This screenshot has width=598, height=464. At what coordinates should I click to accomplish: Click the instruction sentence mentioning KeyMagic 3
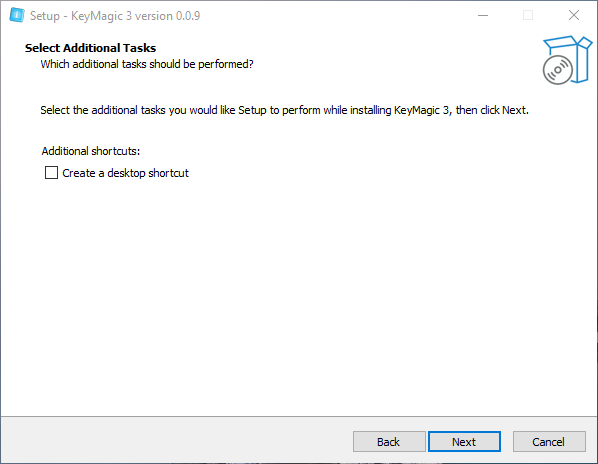click(x=285, y=110)
